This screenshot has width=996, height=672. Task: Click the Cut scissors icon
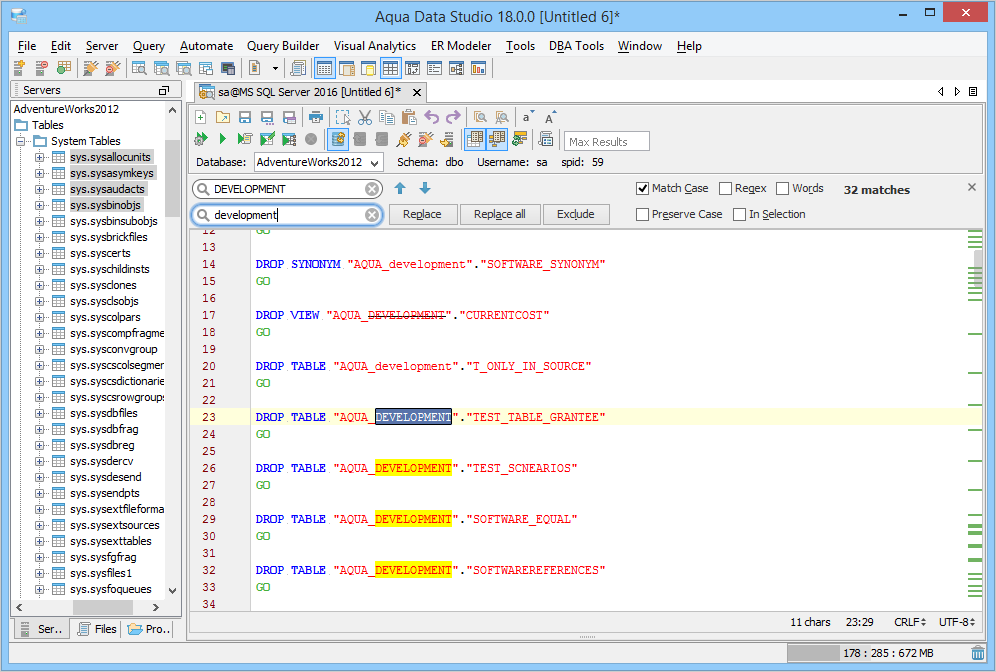[x=365, y=117]
